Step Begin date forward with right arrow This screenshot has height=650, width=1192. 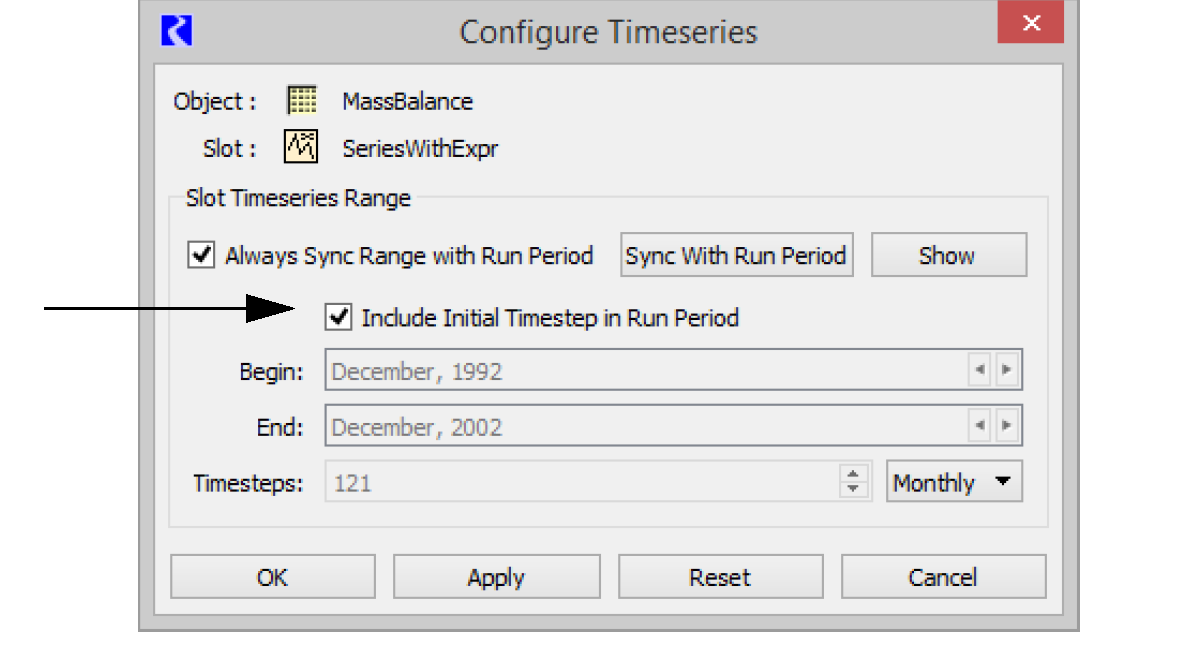(x=1007, y=371)
